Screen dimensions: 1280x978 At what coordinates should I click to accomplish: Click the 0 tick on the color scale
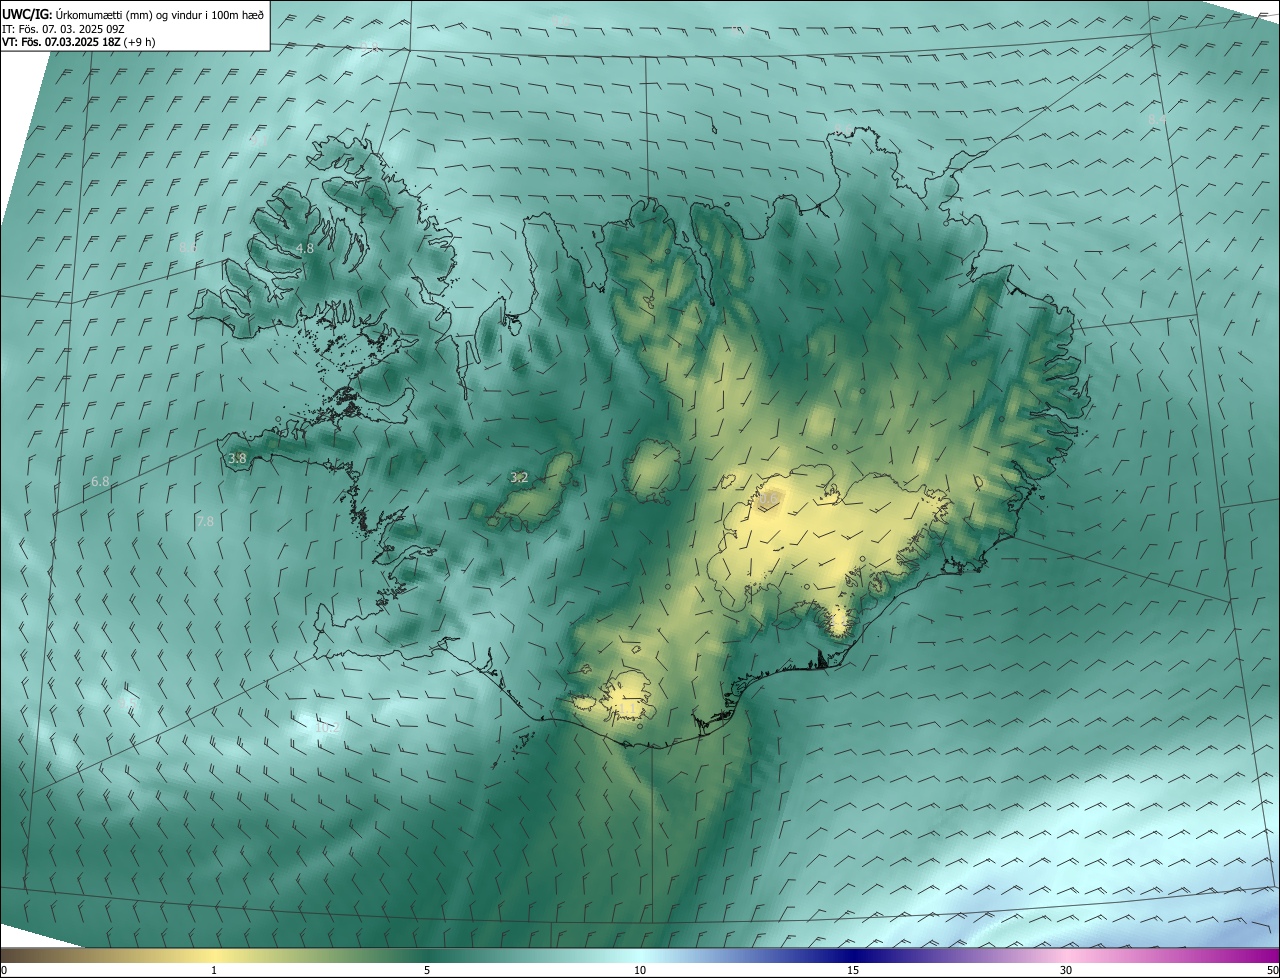(x=4, y=970)
